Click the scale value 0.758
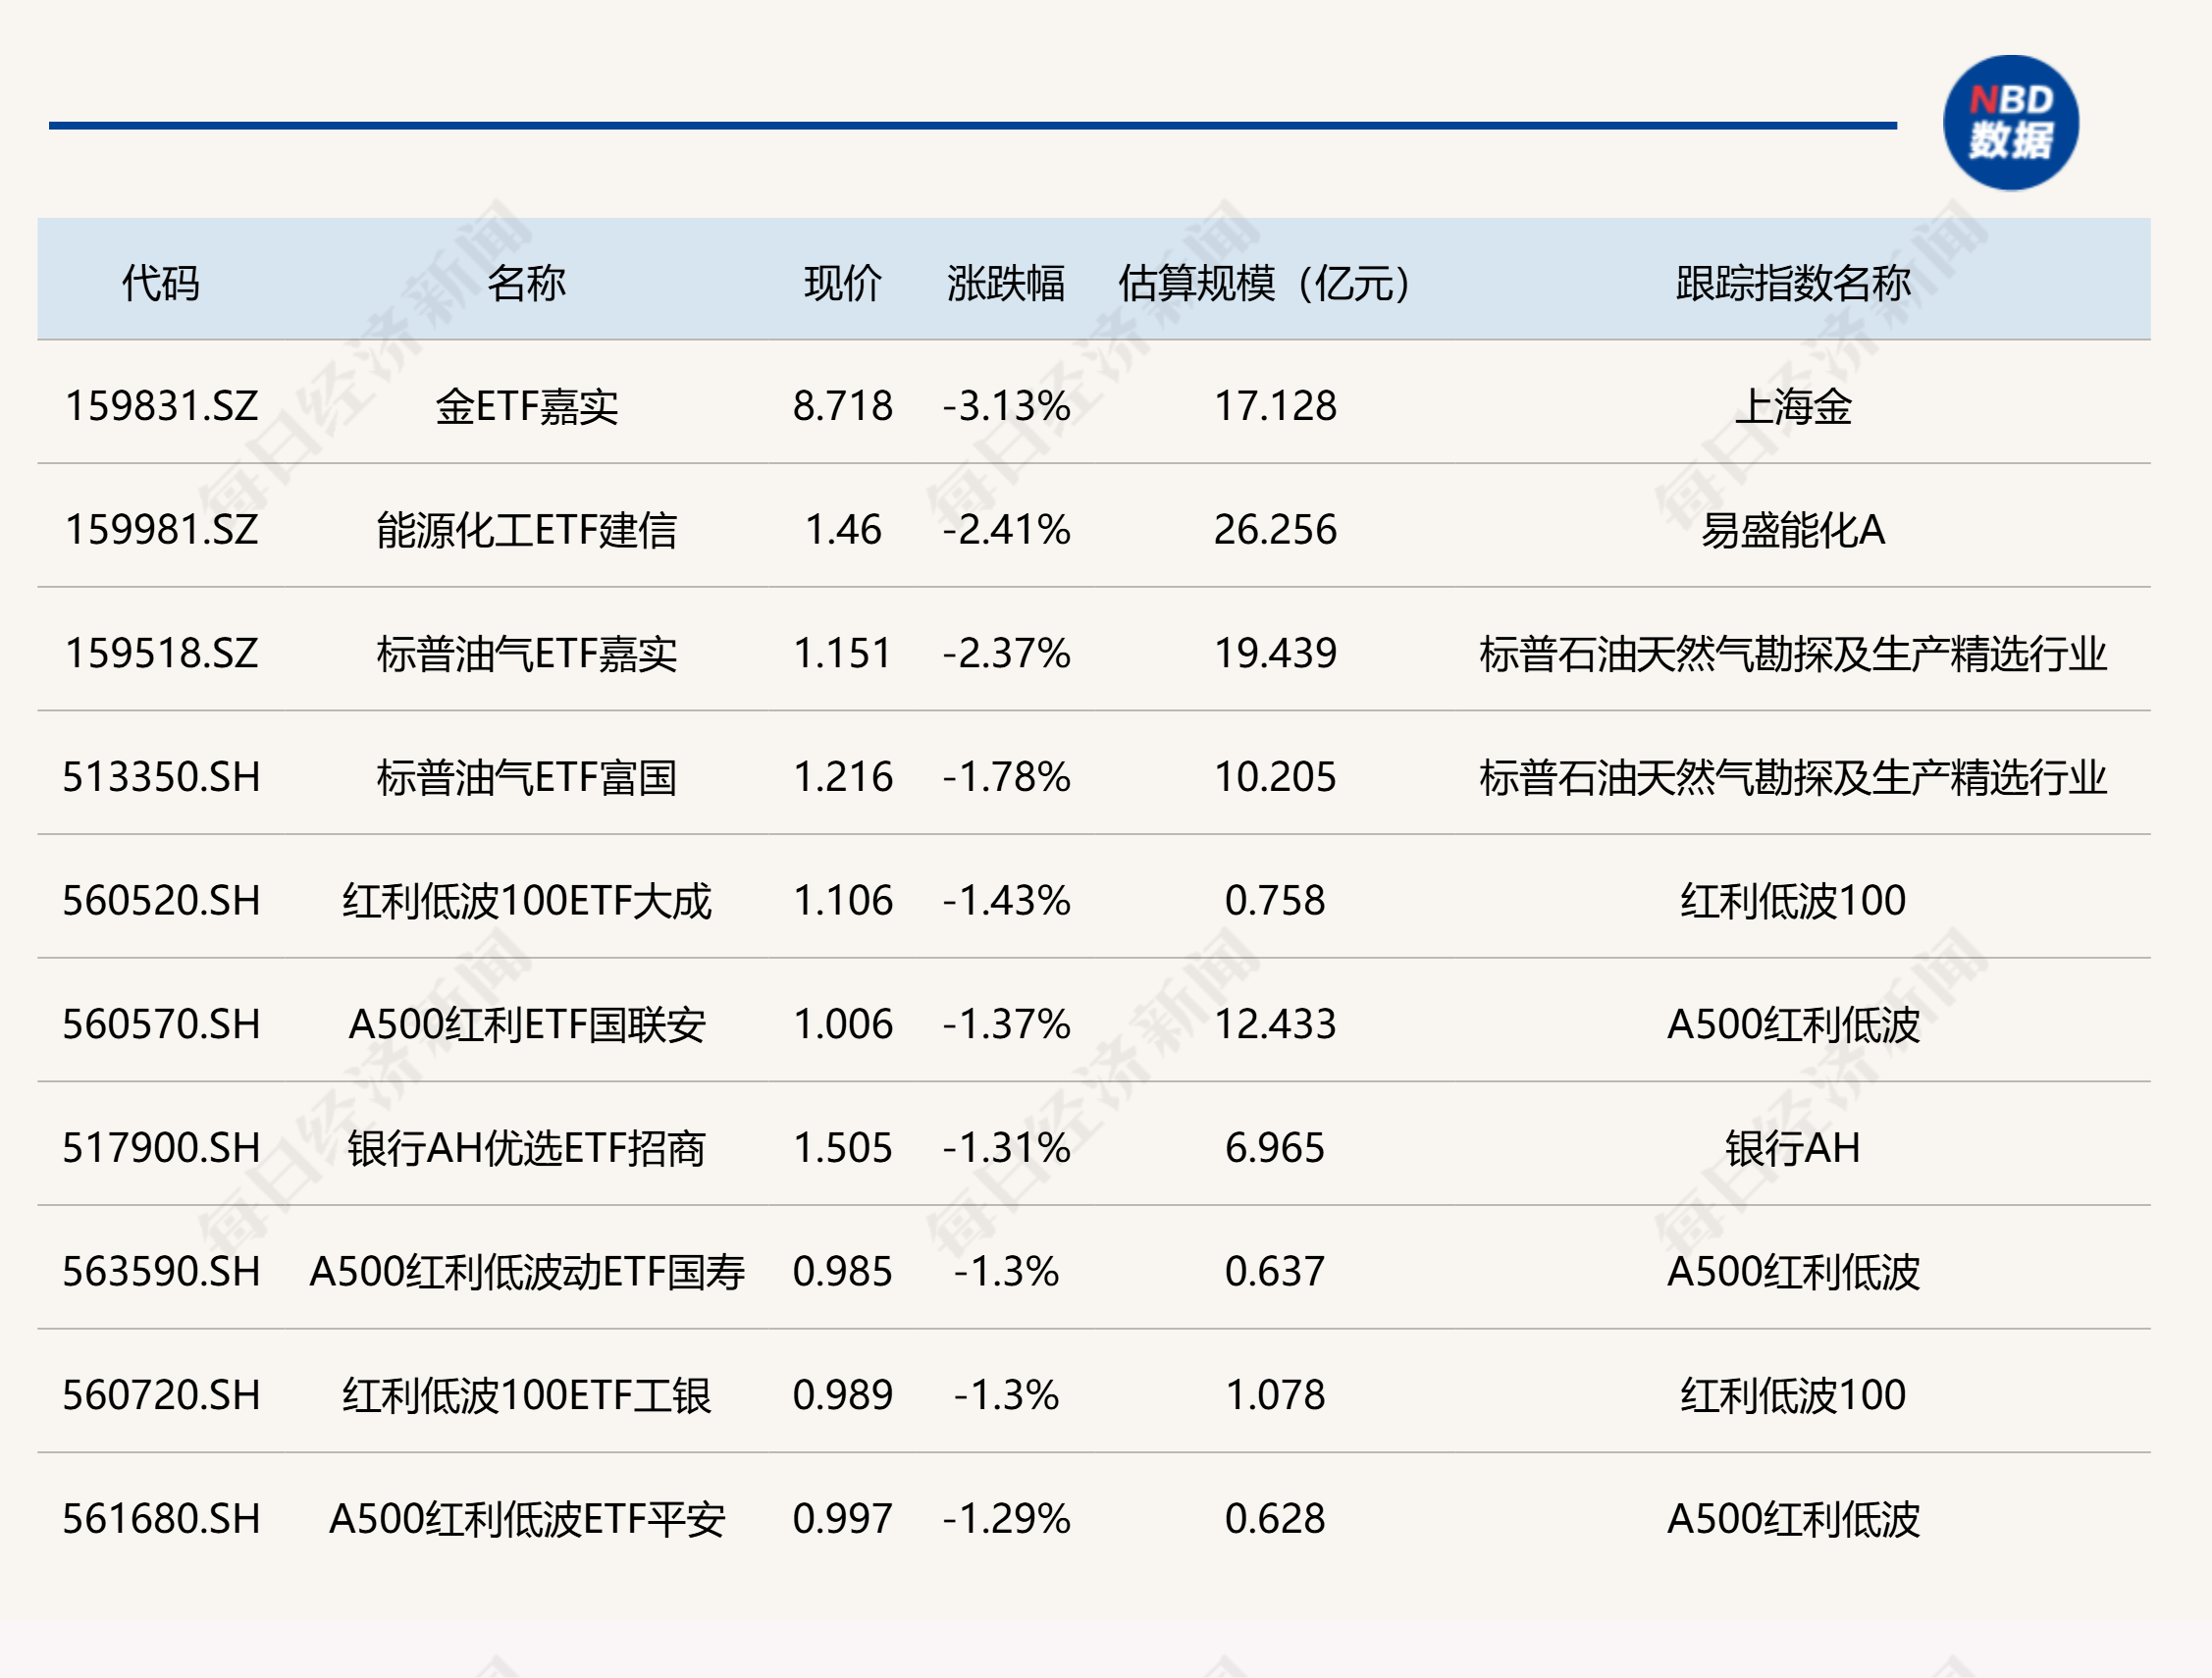2212x1678 pixels. [1275, 901]
